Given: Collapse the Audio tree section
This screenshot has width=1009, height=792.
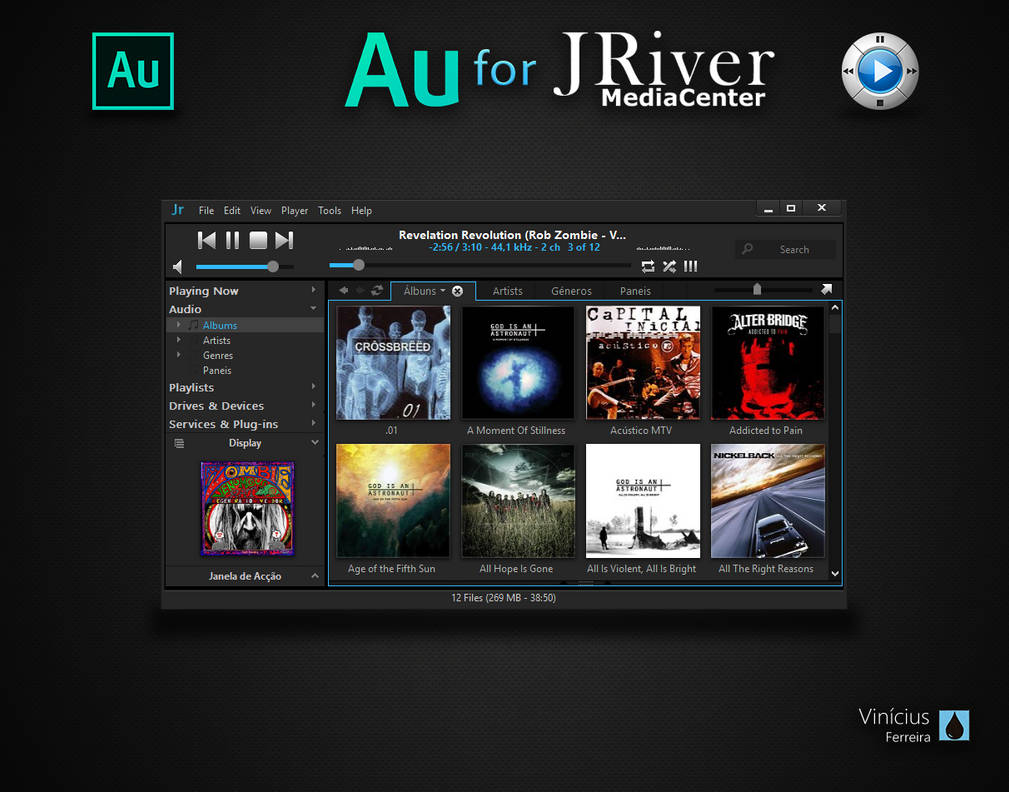Looking at the screenshot, I should 313,309.
